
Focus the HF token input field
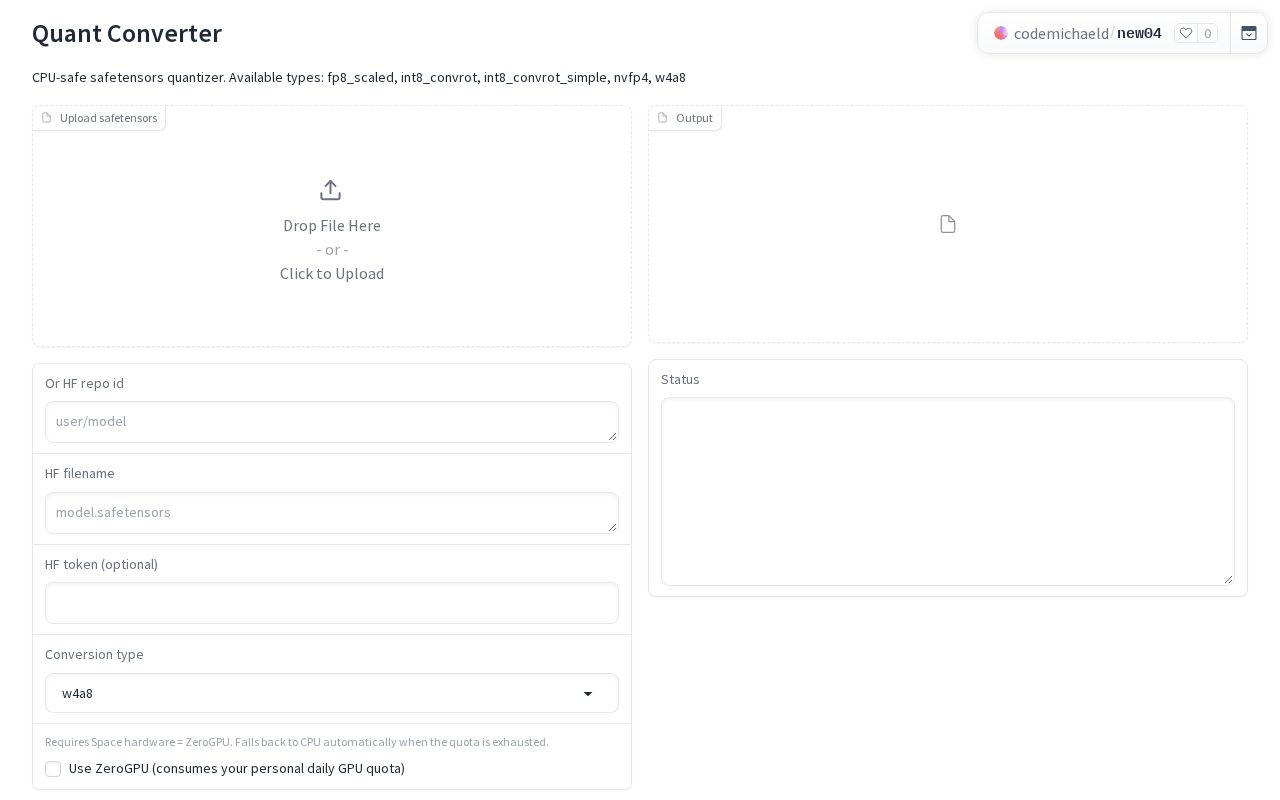click(332, 603)
